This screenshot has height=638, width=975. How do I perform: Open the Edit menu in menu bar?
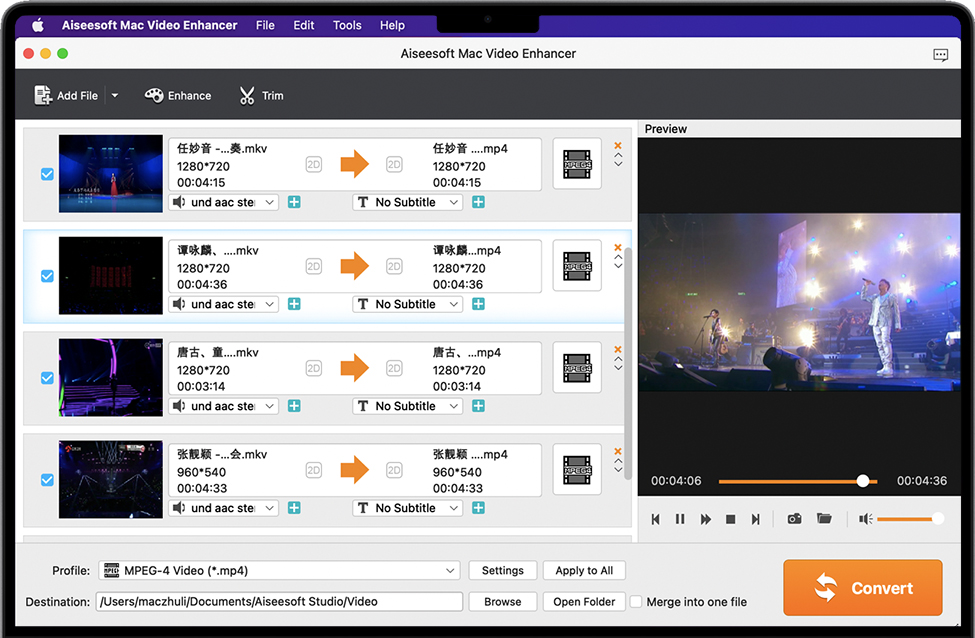pos(304,25)
